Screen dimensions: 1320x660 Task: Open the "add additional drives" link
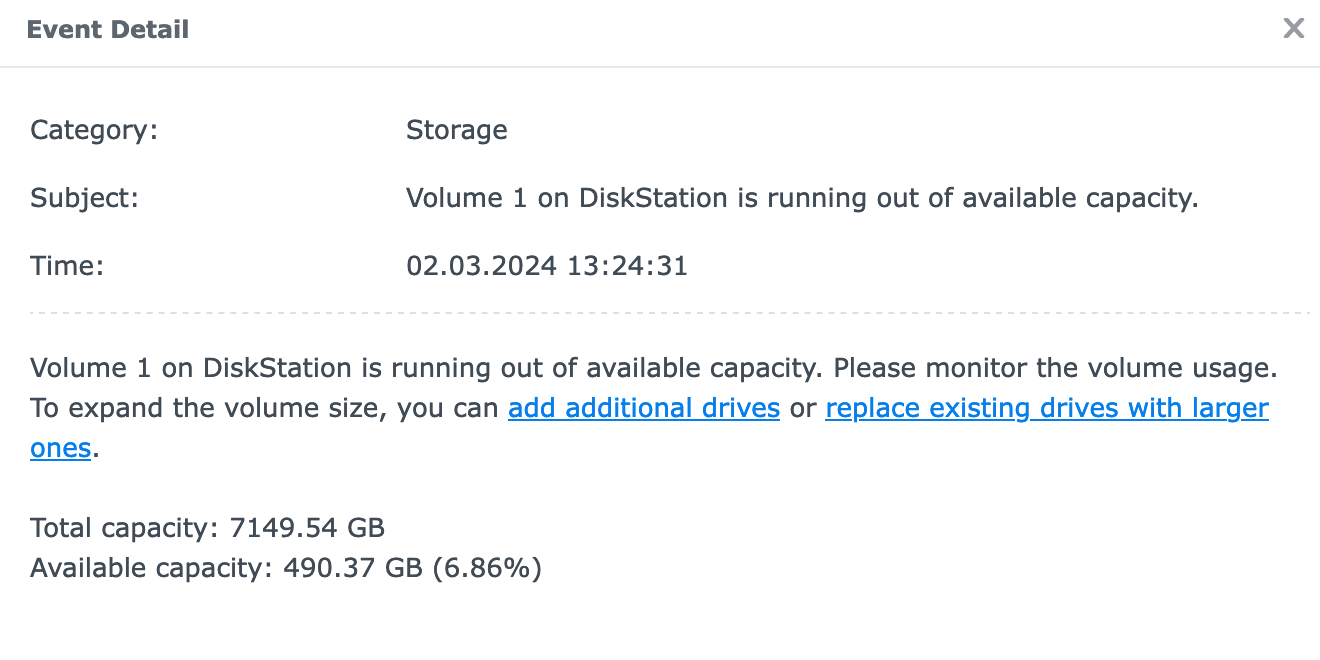[643, 408]
